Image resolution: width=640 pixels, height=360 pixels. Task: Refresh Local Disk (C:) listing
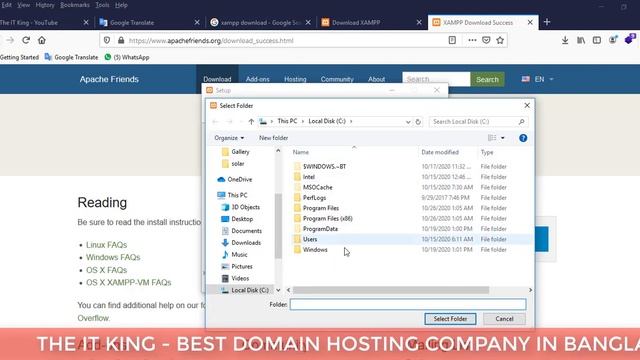418,122
